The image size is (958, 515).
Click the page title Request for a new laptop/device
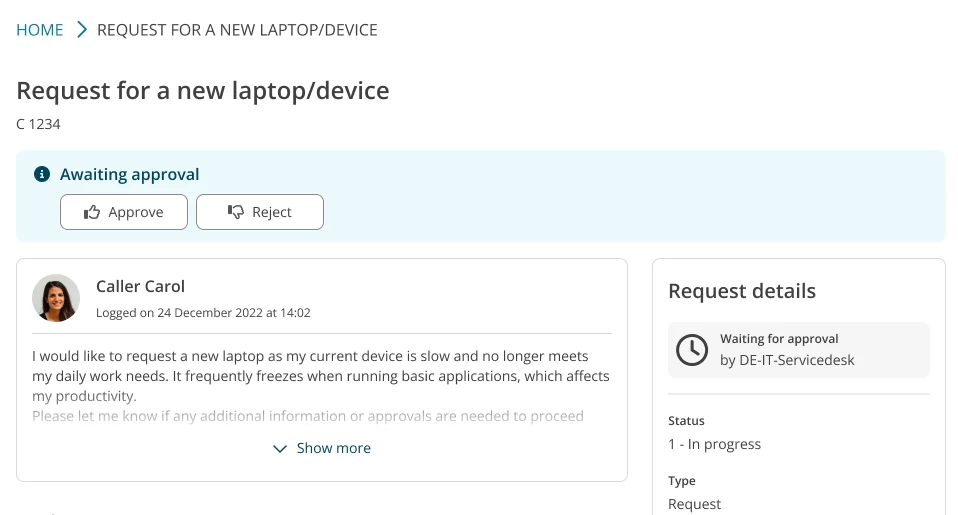pyautogui.click(x=203, y=91)
